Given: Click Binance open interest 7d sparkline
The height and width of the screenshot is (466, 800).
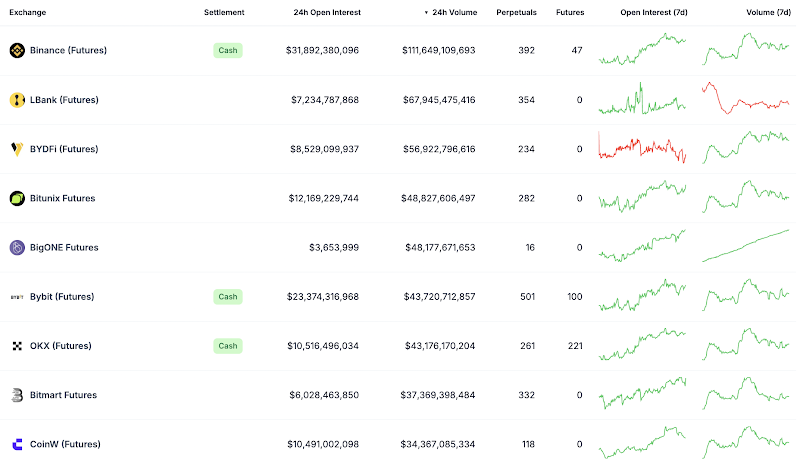Looking at the screenshot, I should pyautogui.click(x=642, y=49).
